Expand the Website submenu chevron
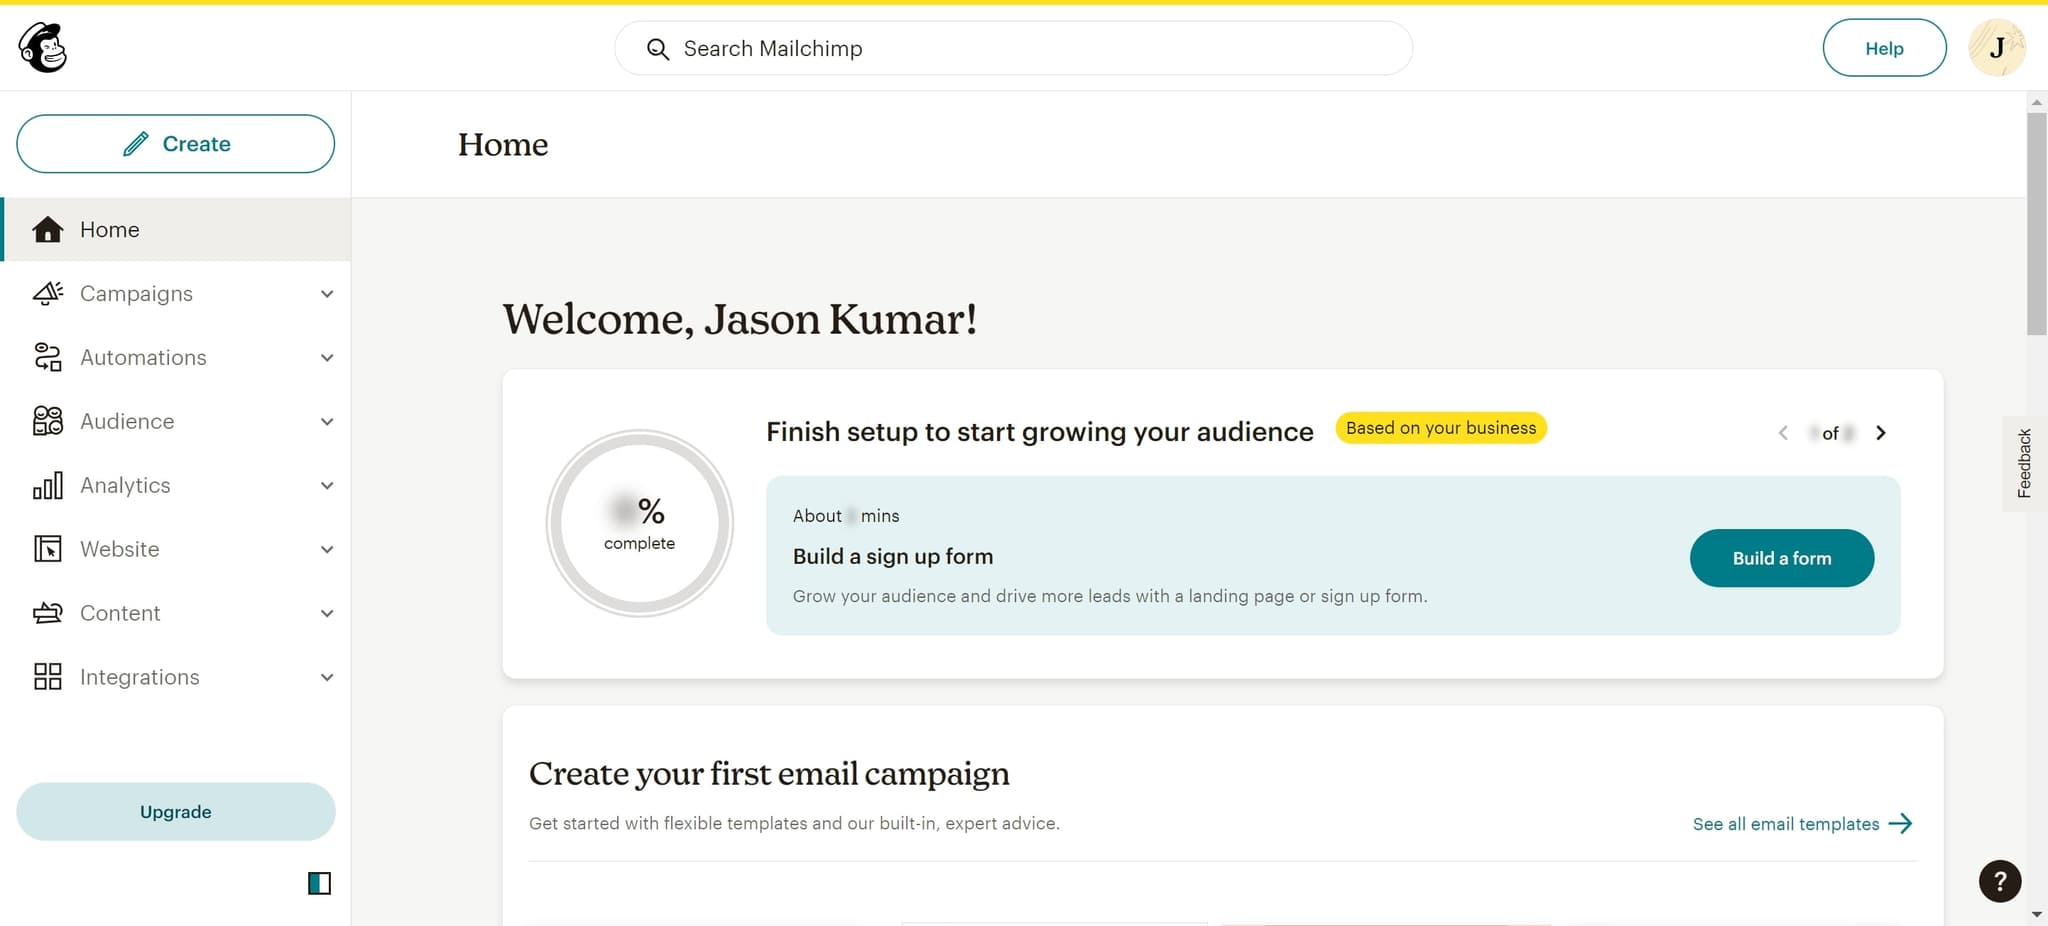 coord(327,550)
